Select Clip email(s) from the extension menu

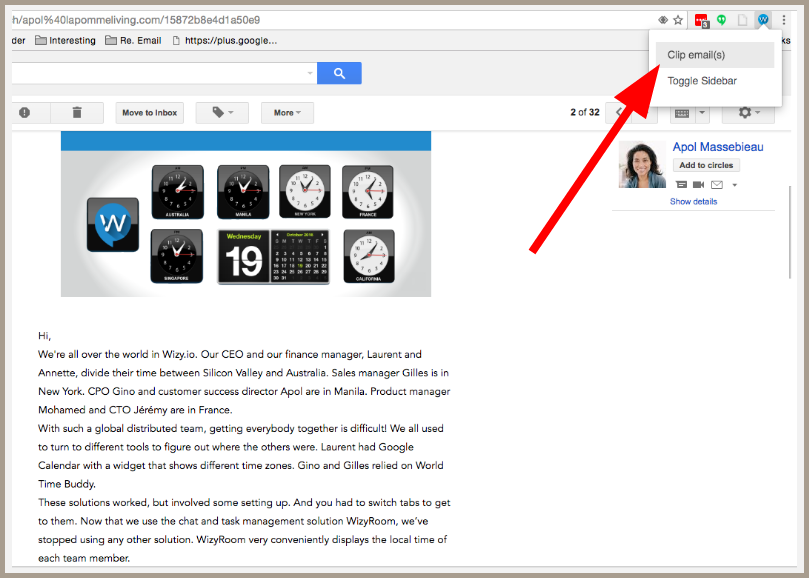pos(715,55)
